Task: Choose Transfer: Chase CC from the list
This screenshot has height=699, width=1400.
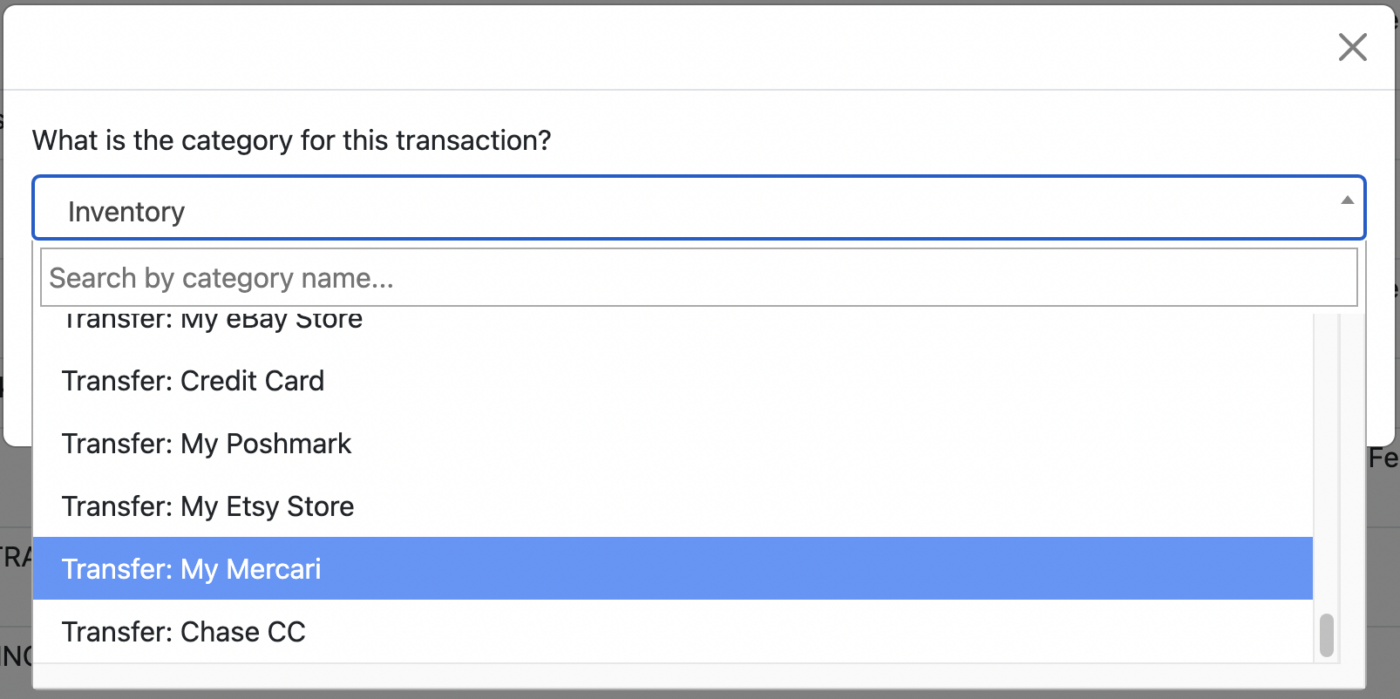Action: (x=184, y=631)
